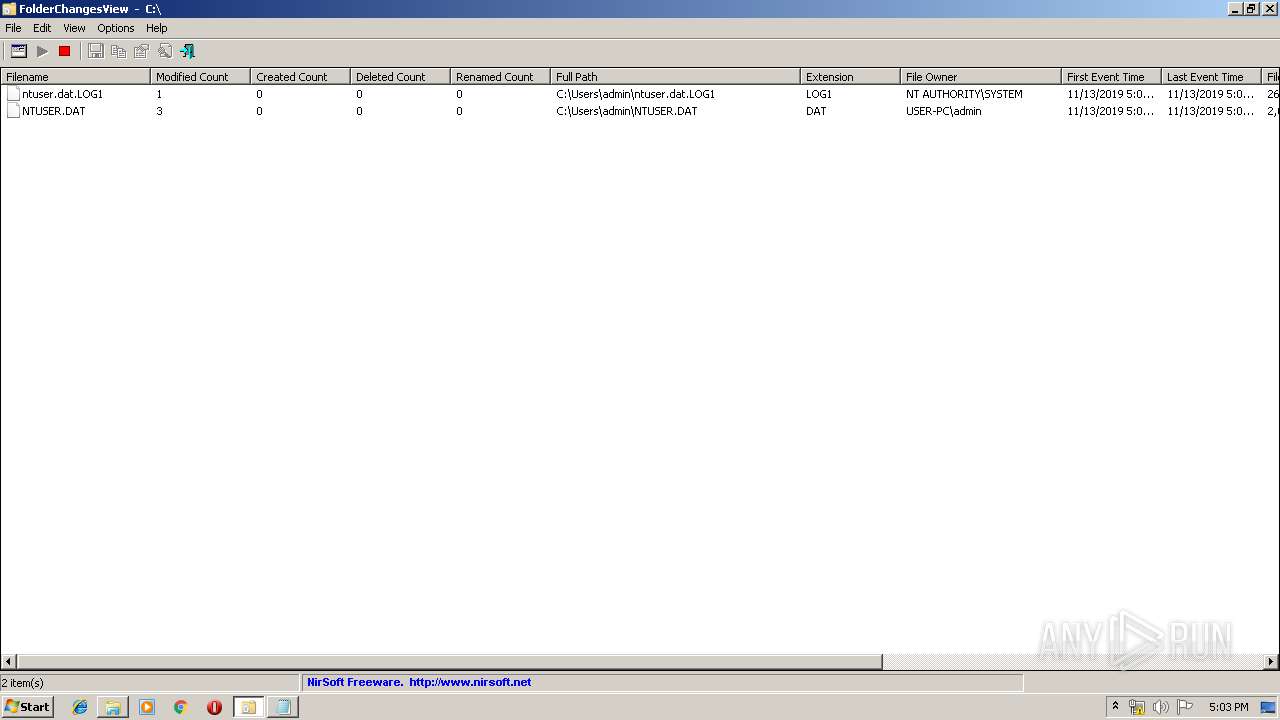Open the choose folder toolbar icon

[19, 51]
